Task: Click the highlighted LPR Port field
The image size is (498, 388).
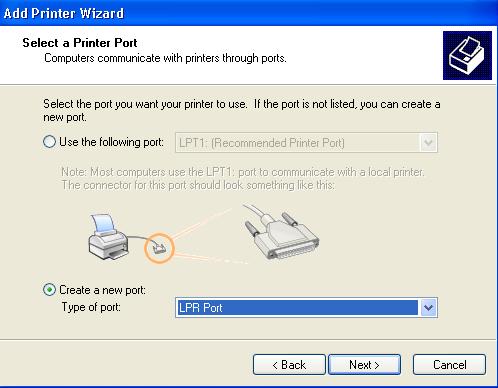Action: pos(297,307)
